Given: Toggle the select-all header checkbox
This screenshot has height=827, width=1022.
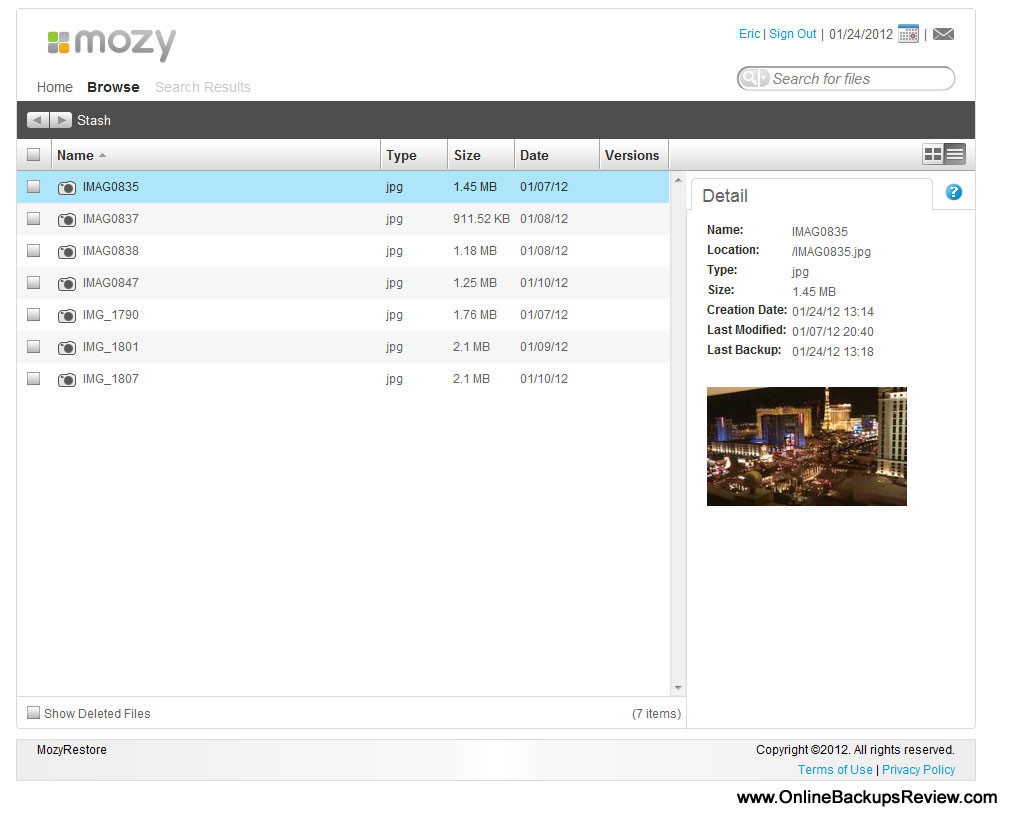Looking at the screenshot, I should 34,155.
